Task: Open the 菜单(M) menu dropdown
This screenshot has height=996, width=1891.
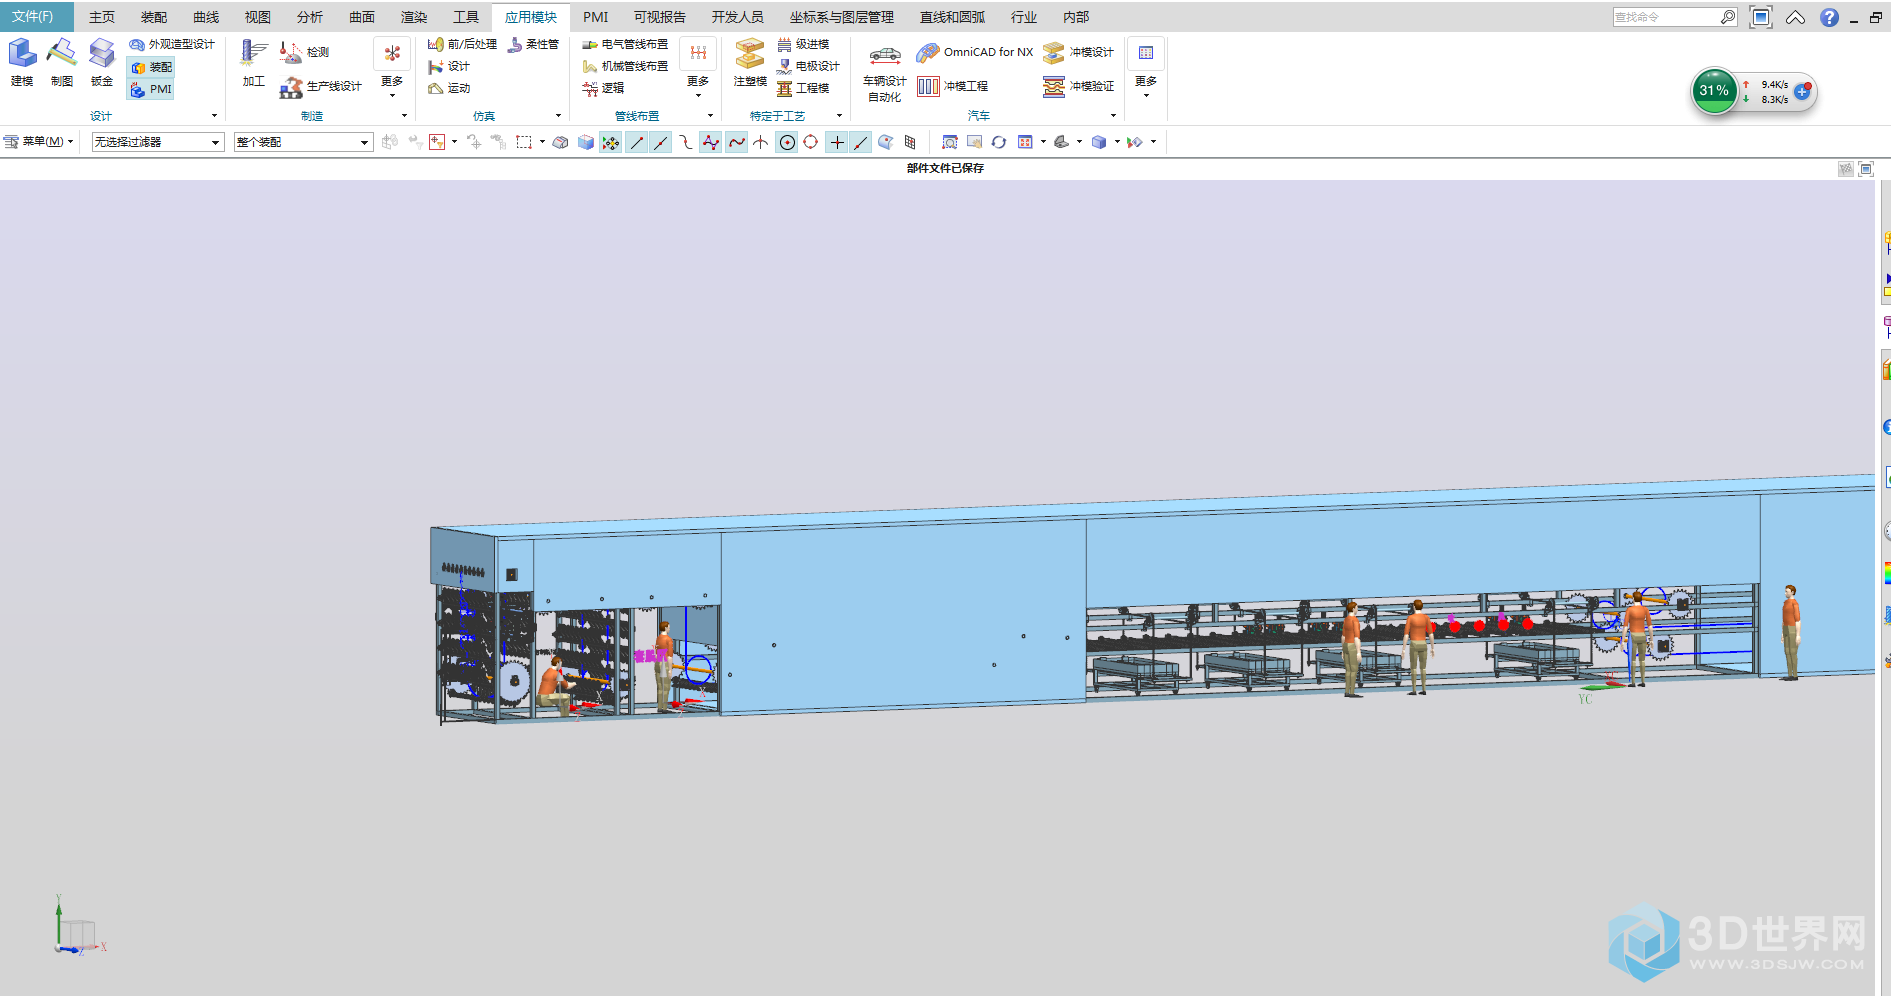Action: (x=39, y=142)
